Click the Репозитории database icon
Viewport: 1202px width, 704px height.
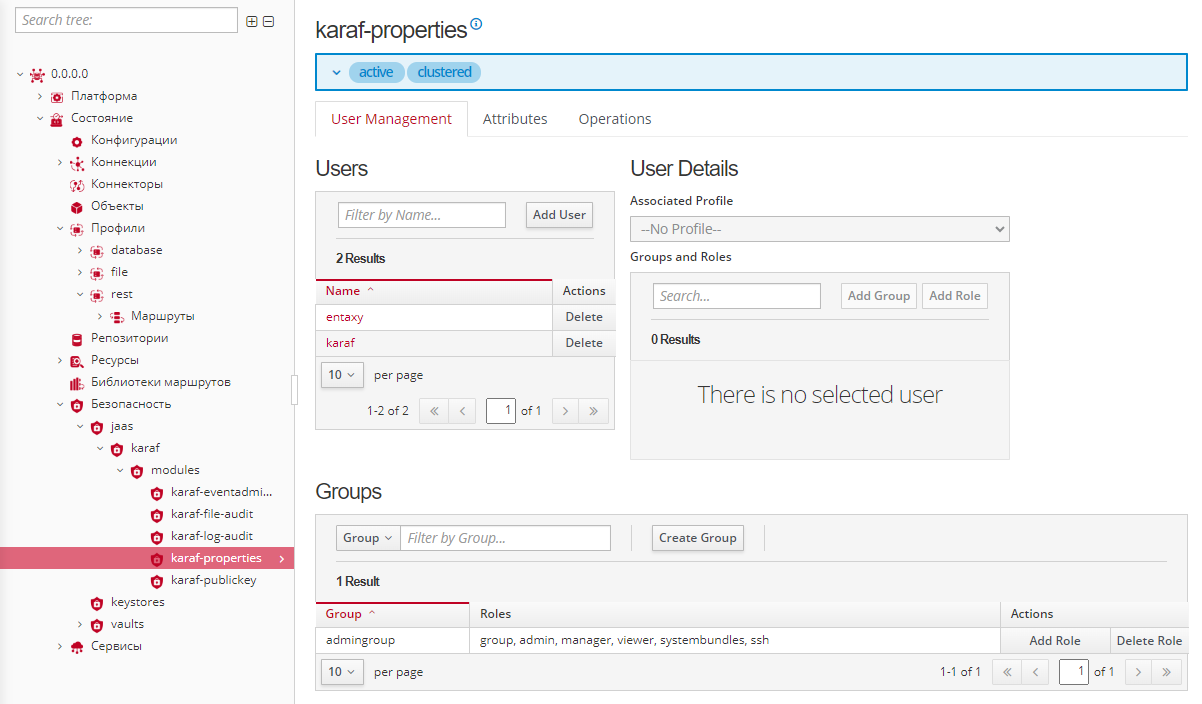click(77, 339)
